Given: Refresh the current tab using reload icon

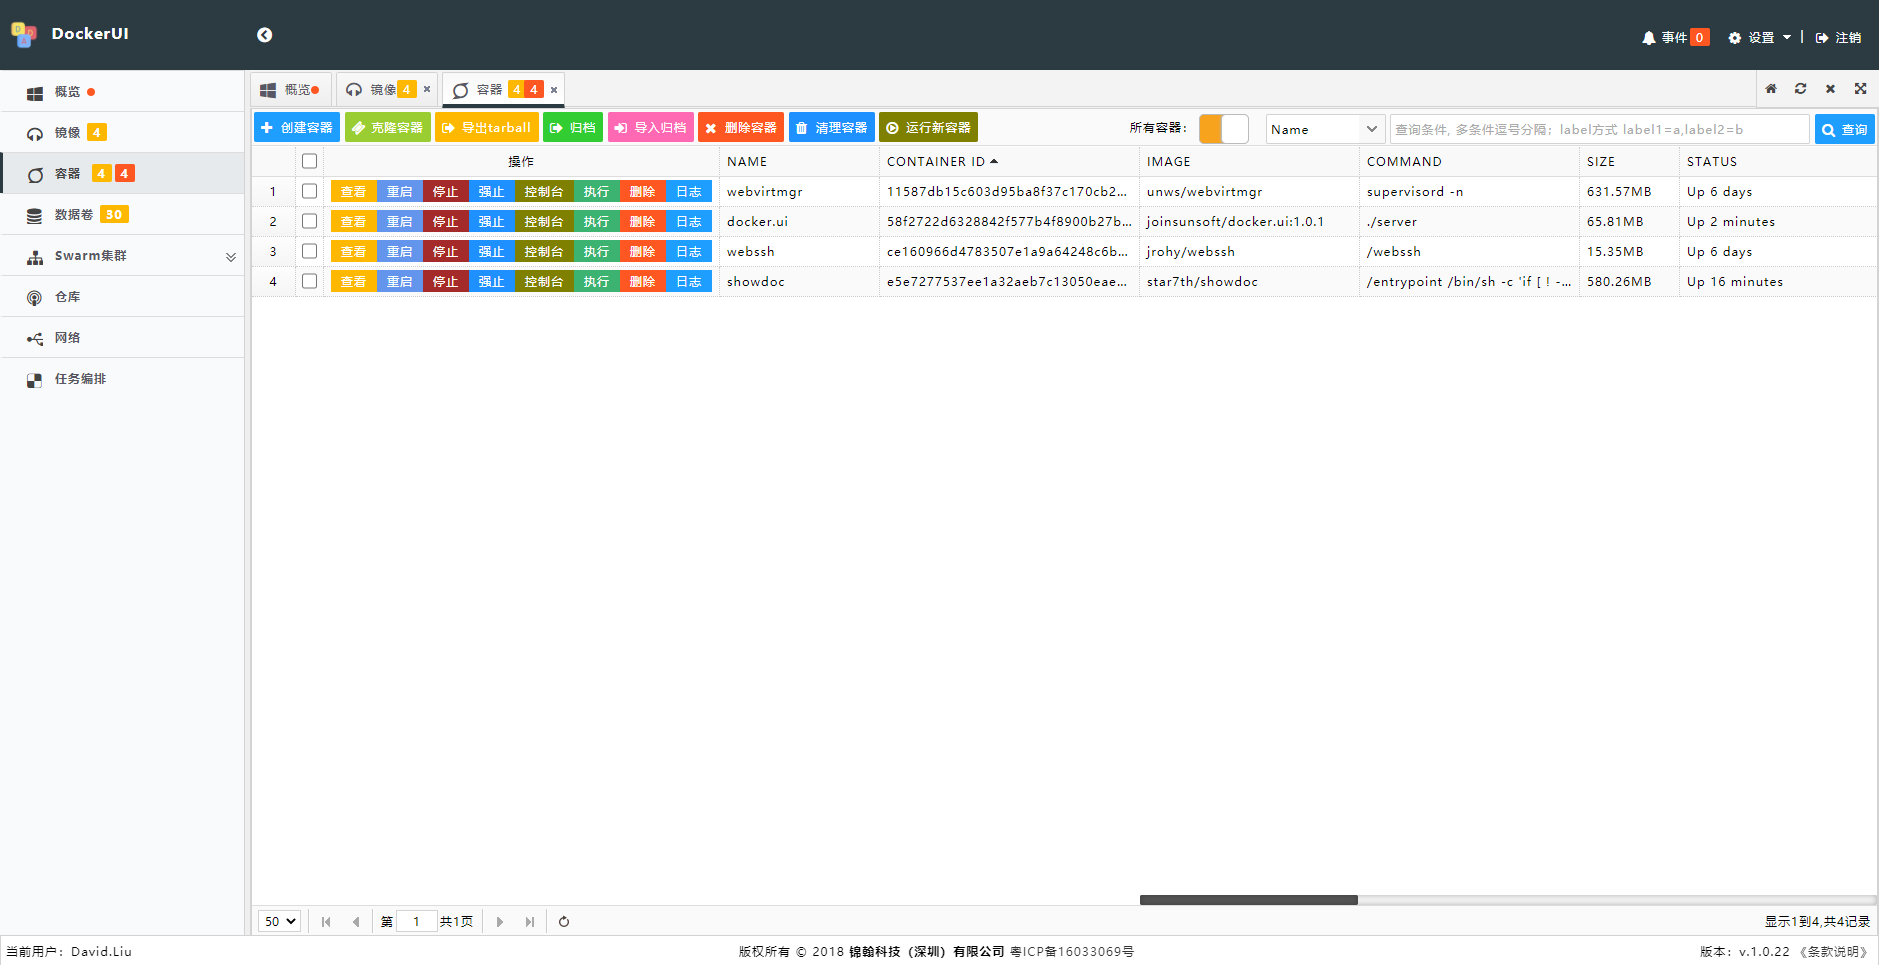Looking at the screenshot, I should [x=1800, y=89].
